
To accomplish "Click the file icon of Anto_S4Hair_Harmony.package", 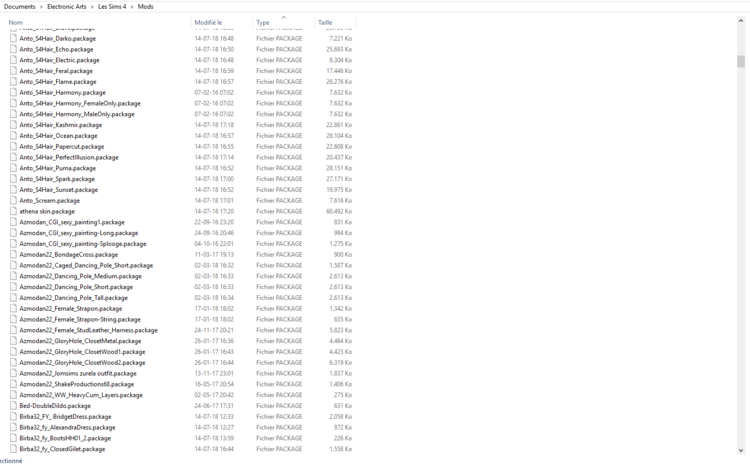I will [x=13, y=92].
